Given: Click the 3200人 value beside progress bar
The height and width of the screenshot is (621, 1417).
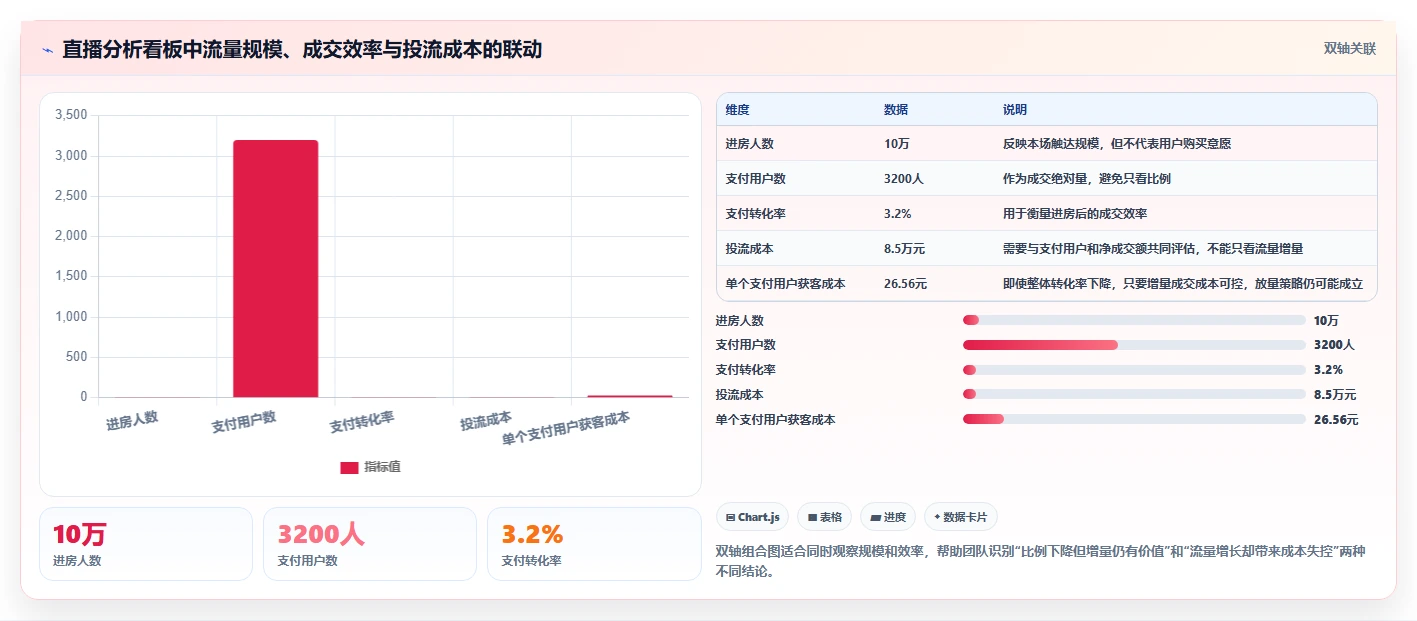Looking at the screenshot, I should coord(1334,344).
